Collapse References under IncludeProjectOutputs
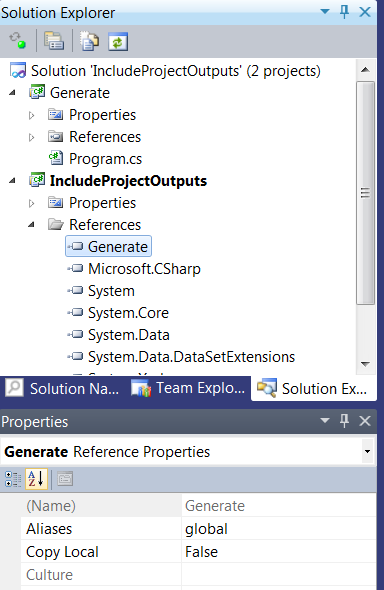Screen dimensions: 384x590 [32, 225]
